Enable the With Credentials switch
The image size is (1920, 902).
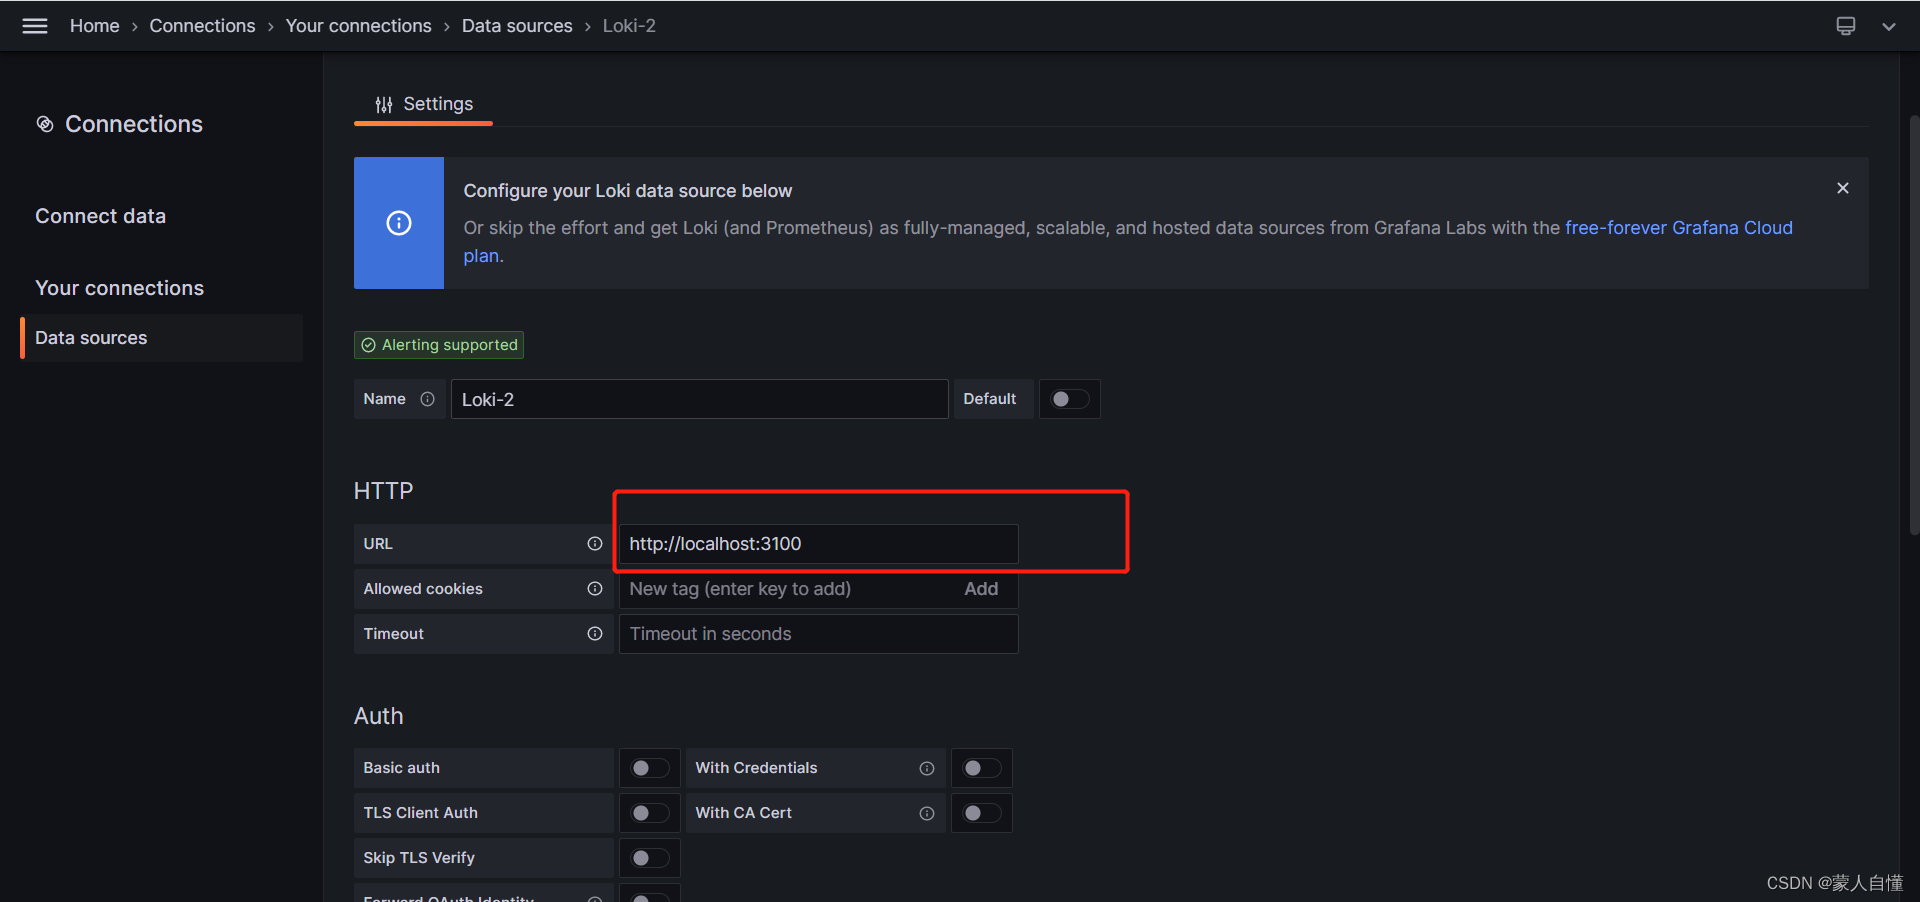point(982,768)
